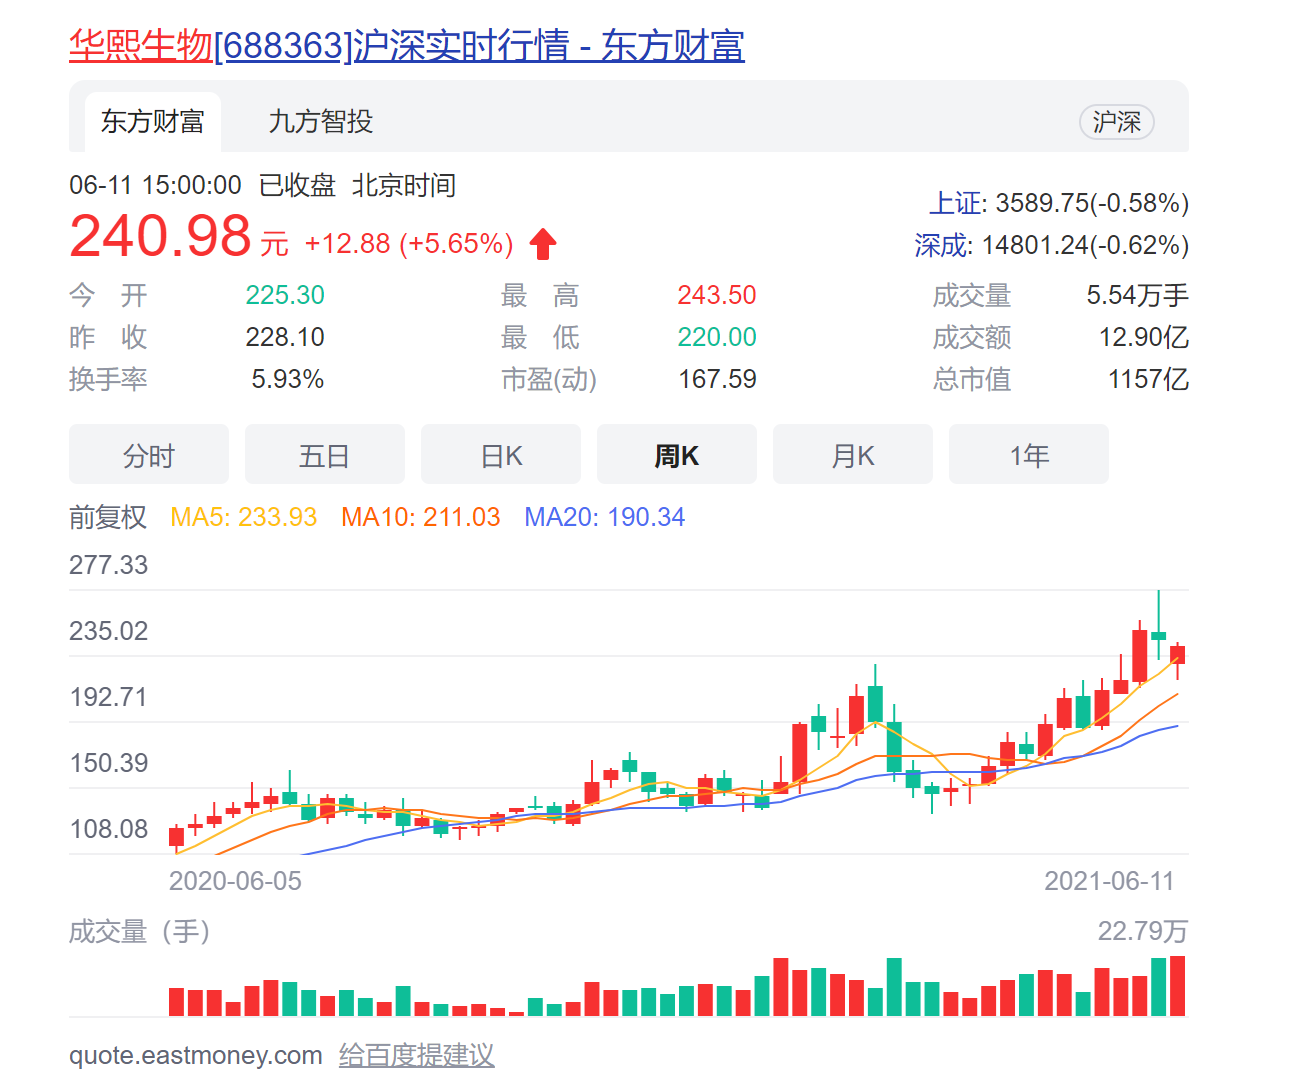
Task: Click the 22.79万 volume scale label
Action: click(1143, 932)
